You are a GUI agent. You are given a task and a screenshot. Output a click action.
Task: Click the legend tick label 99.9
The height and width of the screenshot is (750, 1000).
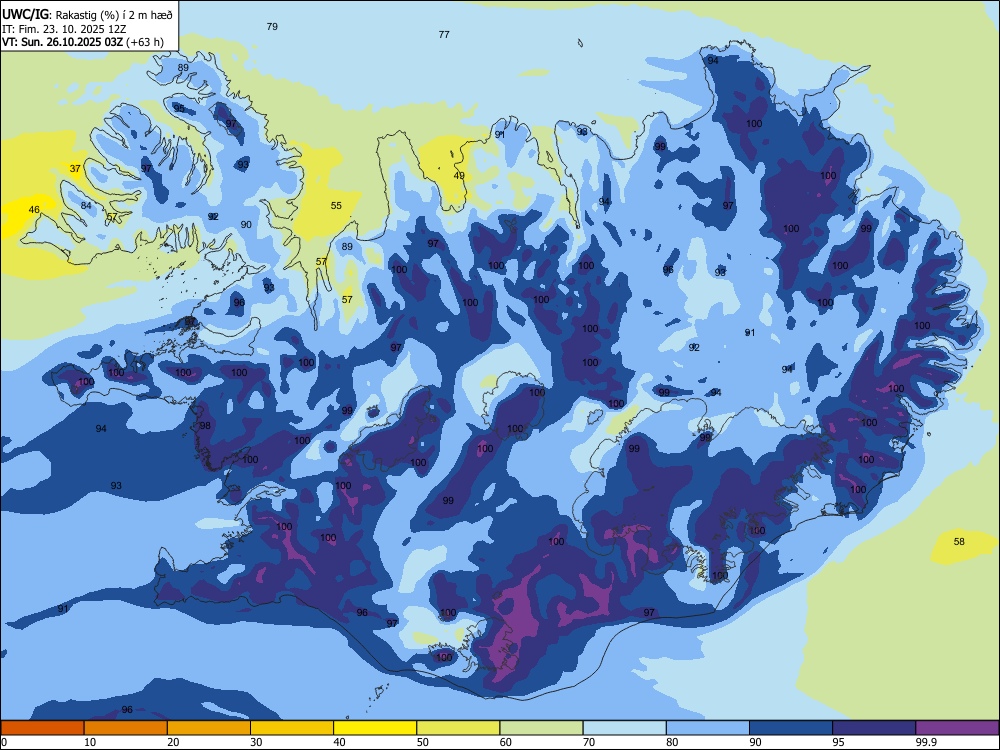pos(926,742)
